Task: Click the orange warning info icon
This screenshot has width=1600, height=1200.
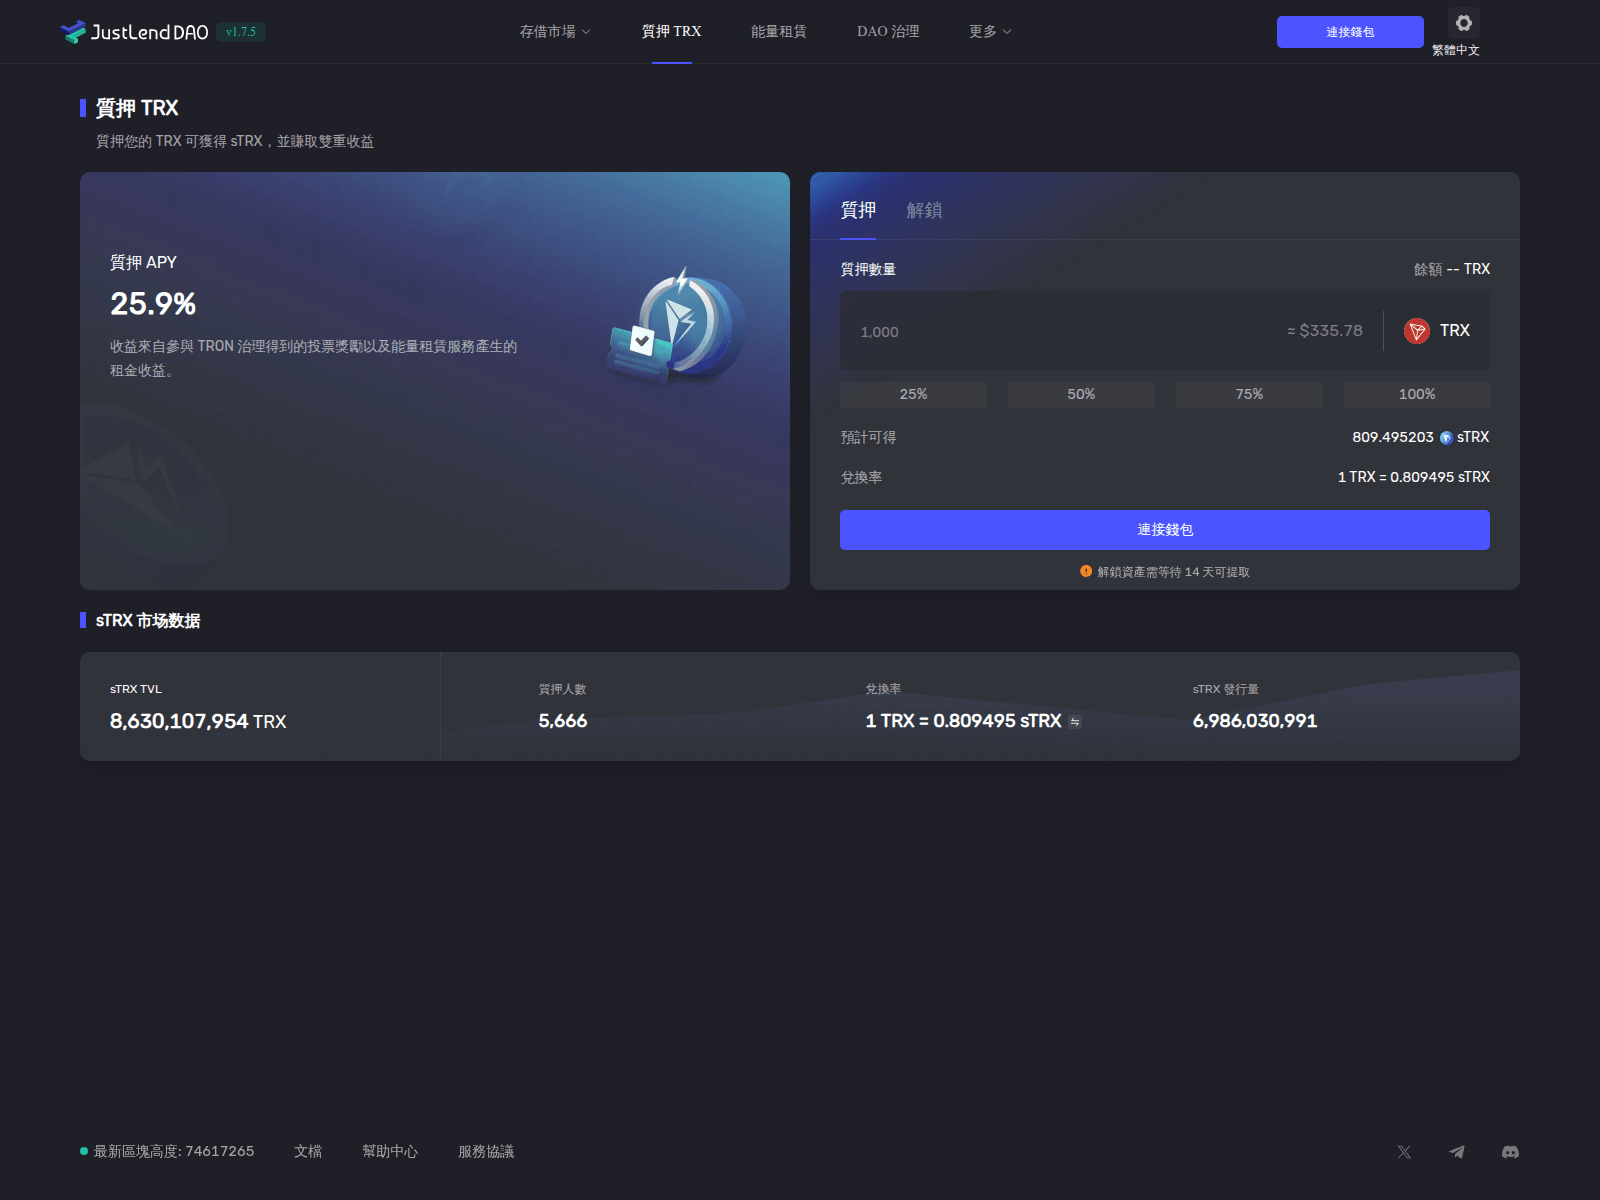Action: (1086, 571)
